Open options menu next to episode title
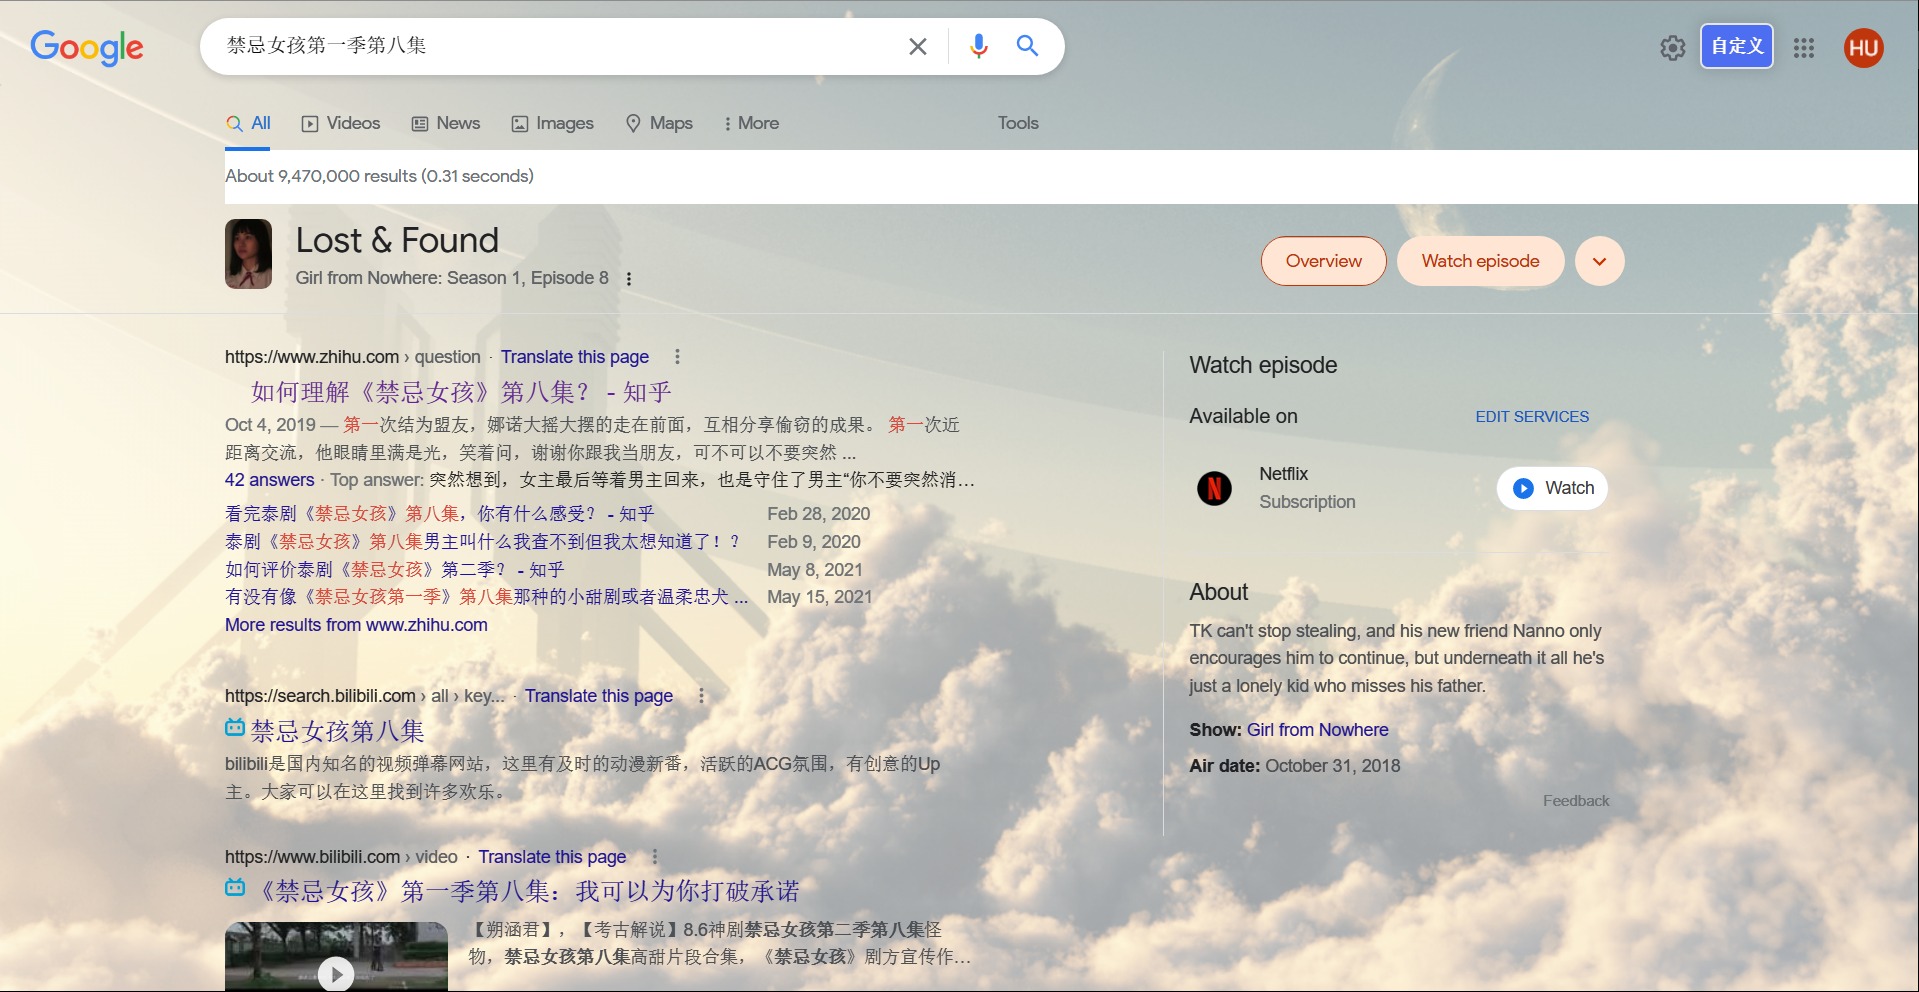Viewport: 1919px width, 992px height. pyautogui.click(x=630, y=279)
